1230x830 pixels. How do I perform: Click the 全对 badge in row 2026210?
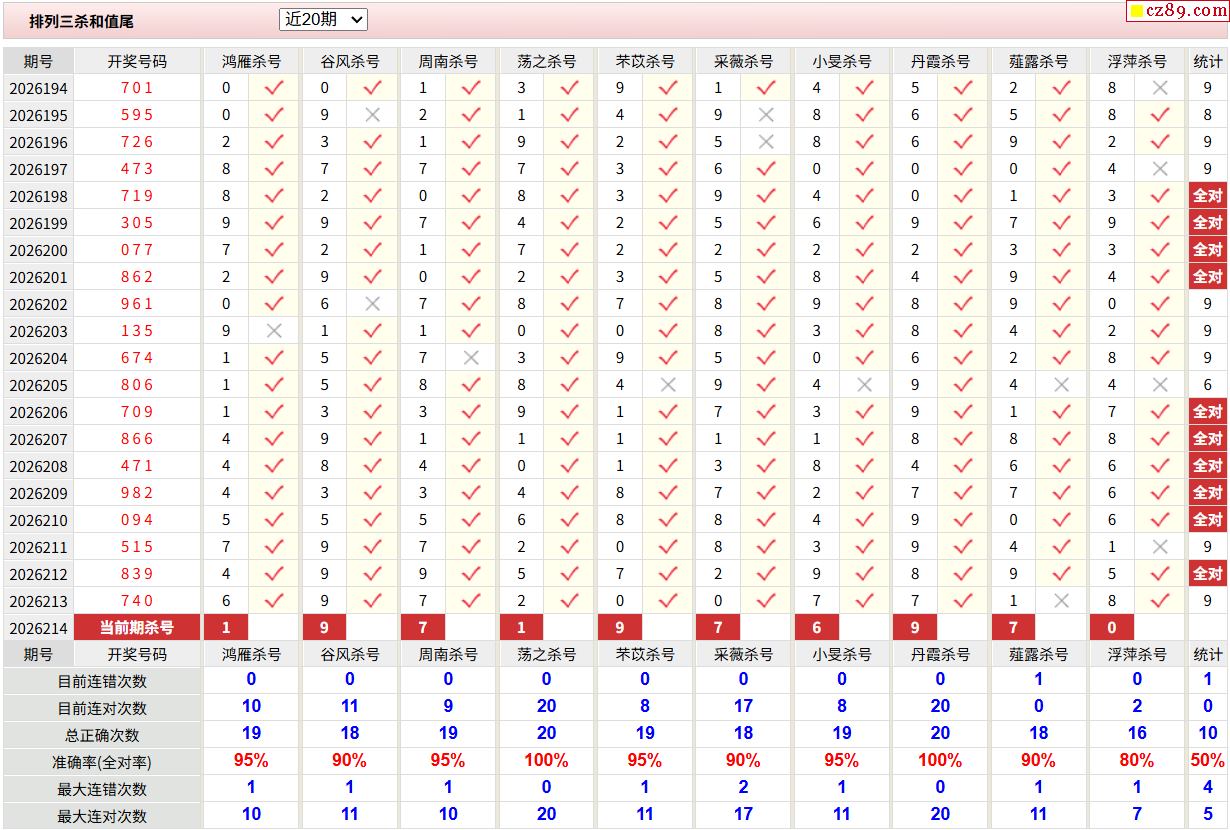click(x=1208, y=520)
